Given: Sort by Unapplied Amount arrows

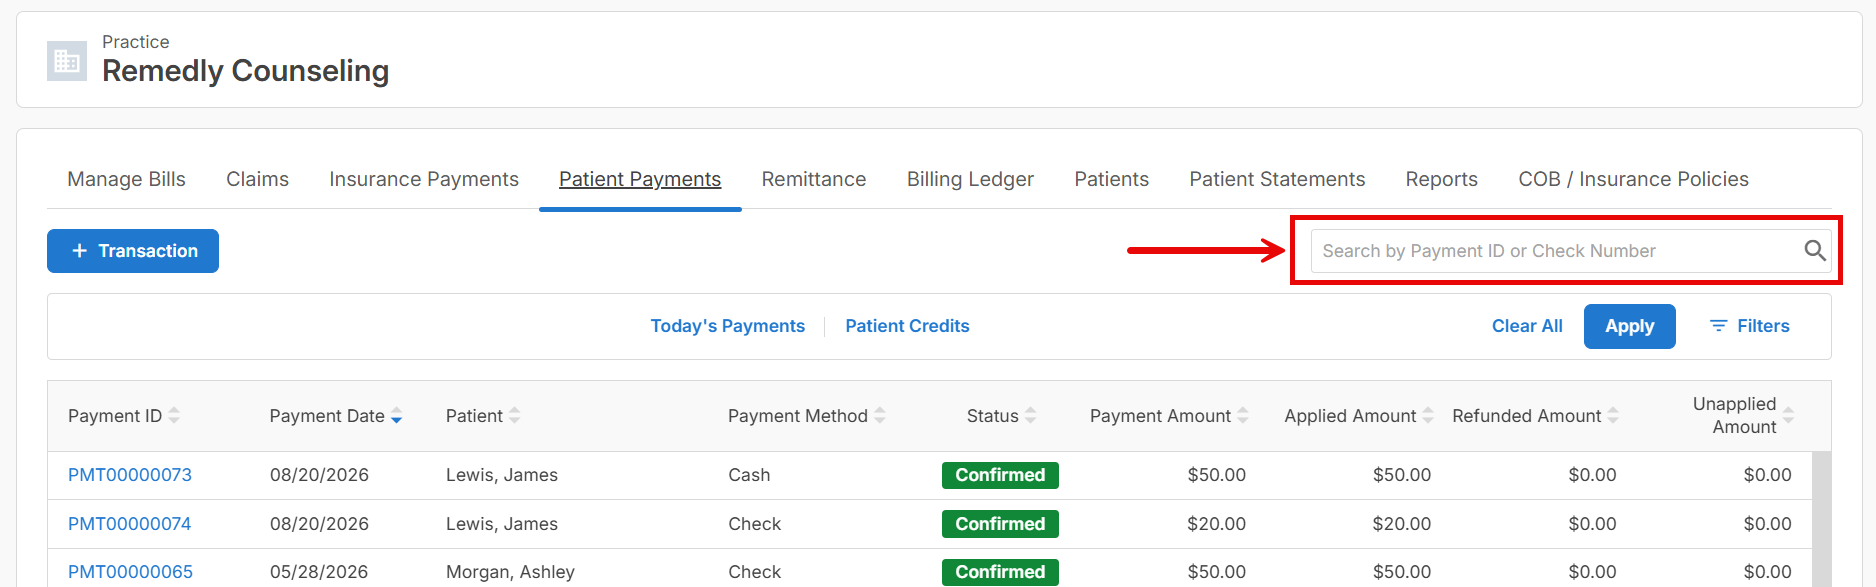Looking at the screenshot, I should [x=1788, y=416].
